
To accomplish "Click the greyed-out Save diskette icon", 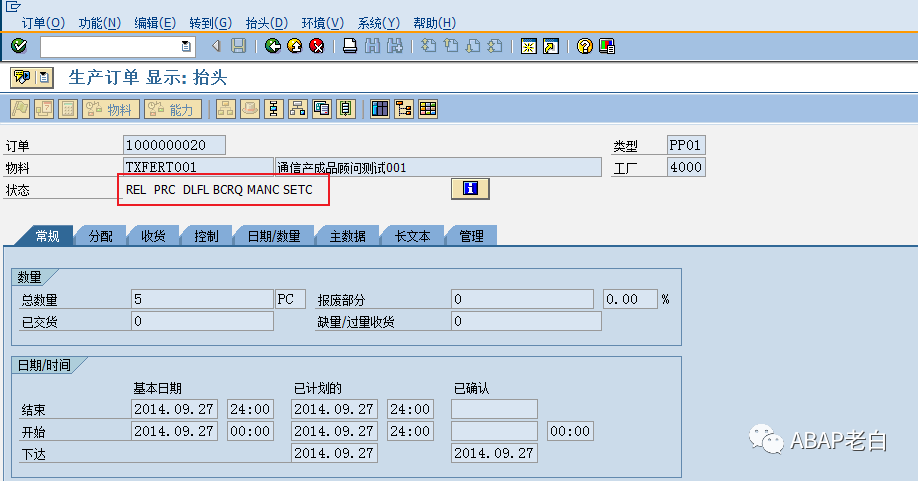I will pyautogui.click(x=238, y=46).
